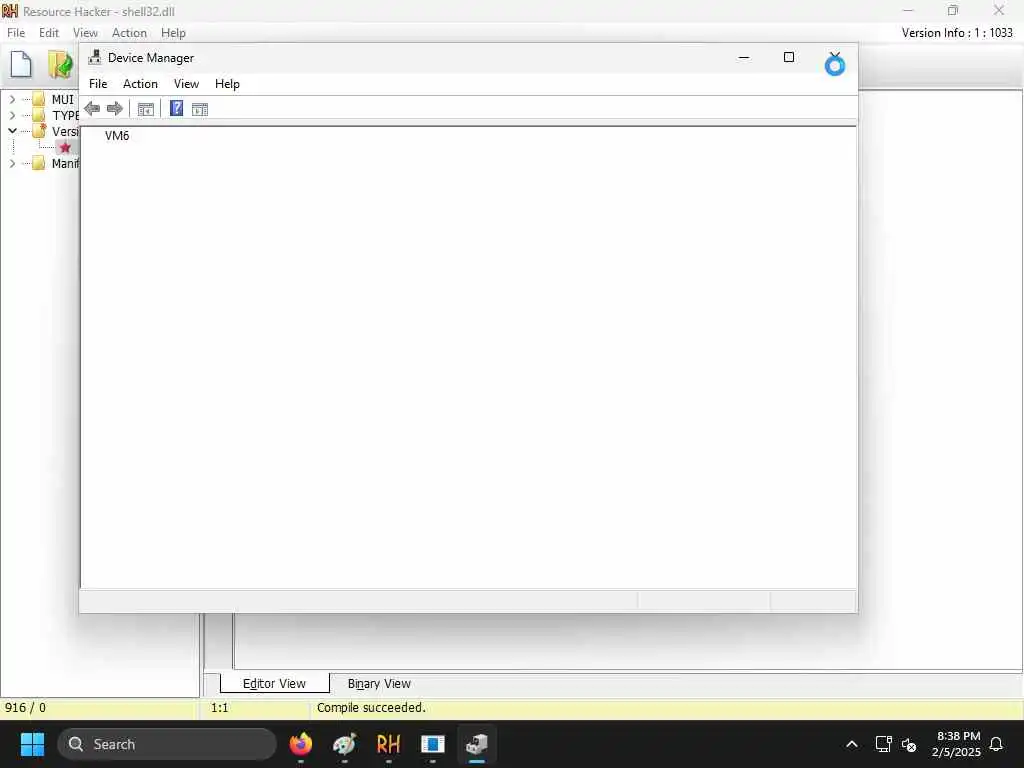Switch to Resource Hacker taskbar icon

click(389, 744)
